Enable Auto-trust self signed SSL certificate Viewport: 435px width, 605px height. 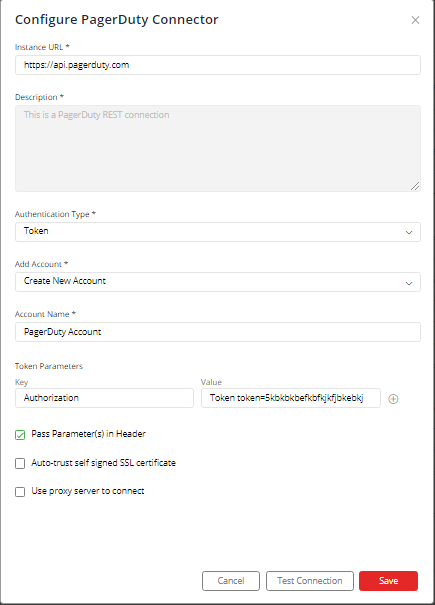pos(20,463)
